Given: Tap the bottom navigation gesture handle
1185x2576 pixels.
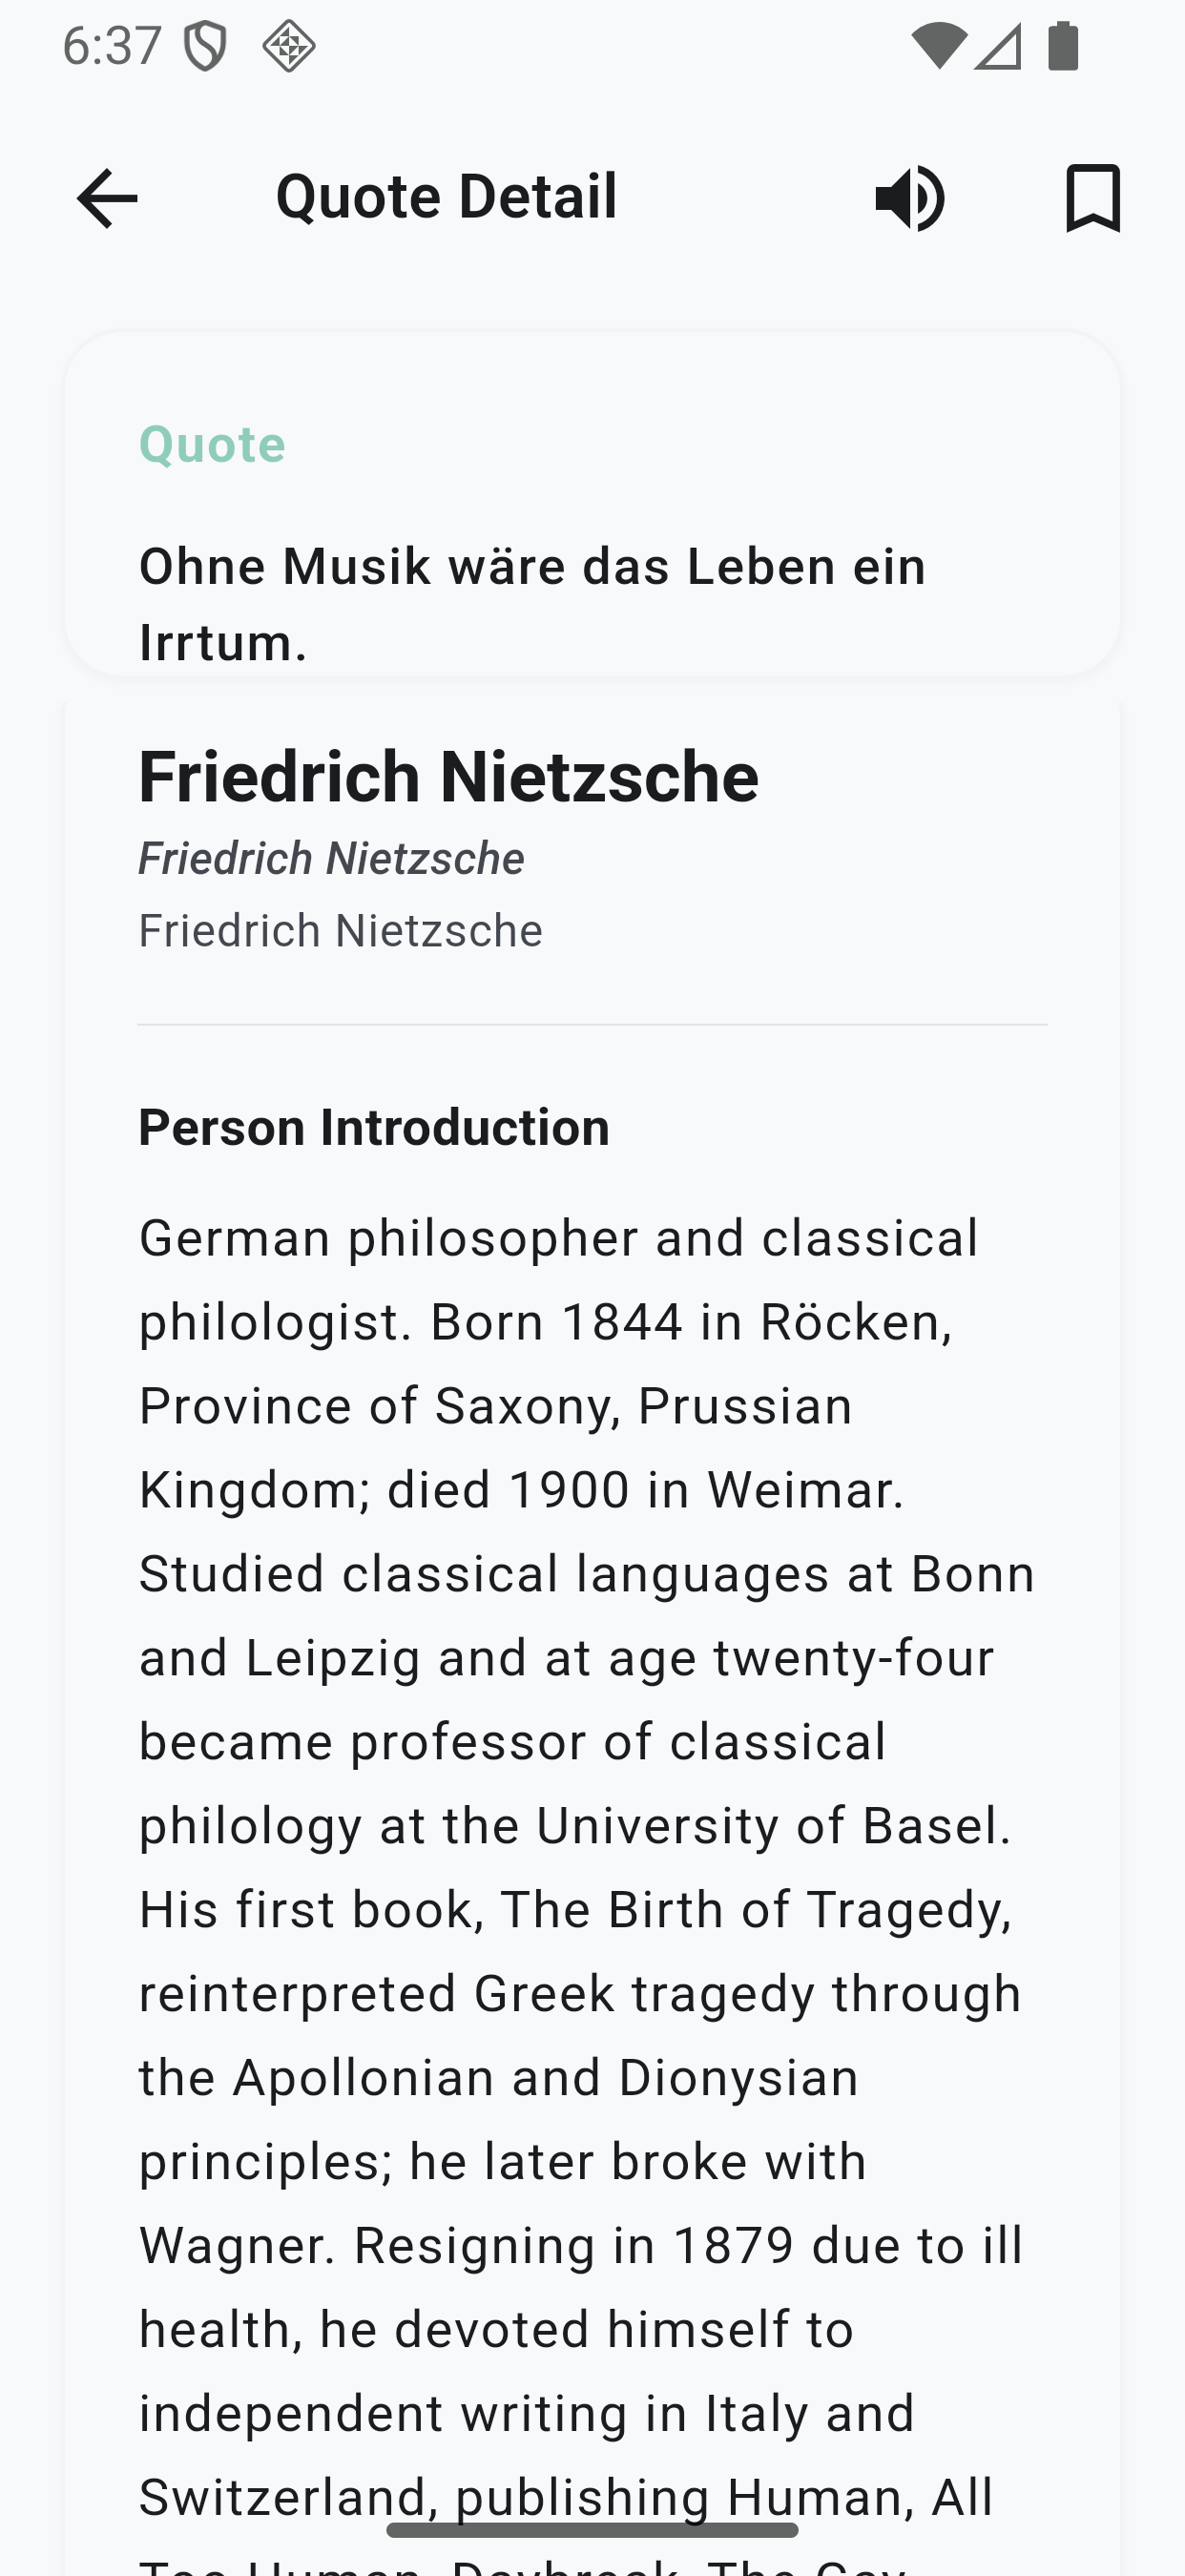Looking at the screenshot, I should 592,2530.
